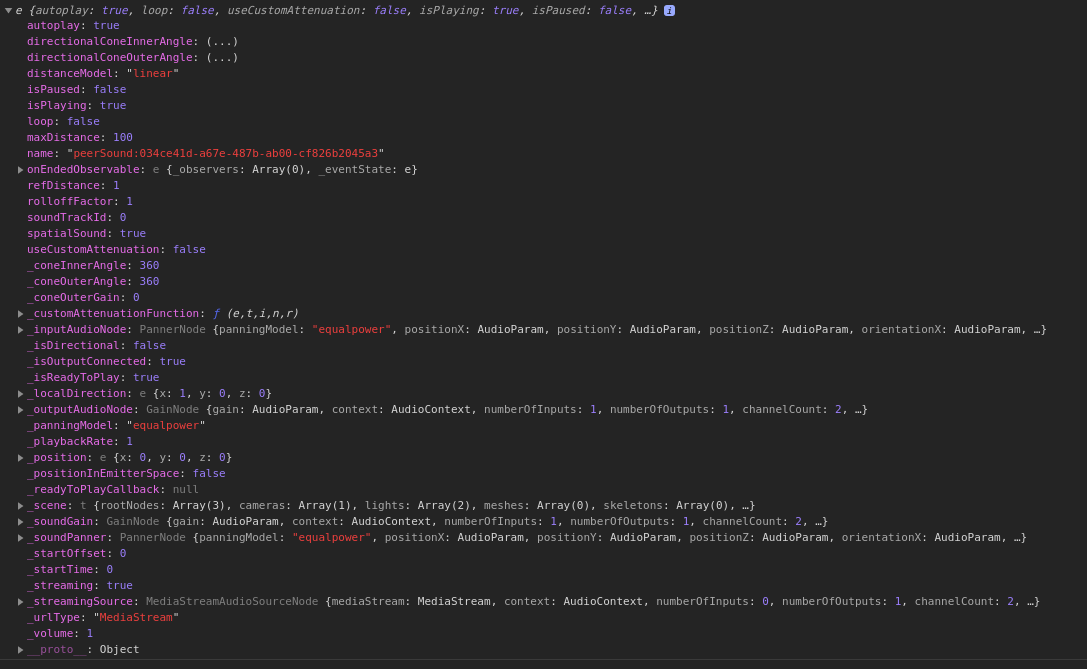
Task: Click the _startTime: 0 row
Action: click(x=69, y=570)
